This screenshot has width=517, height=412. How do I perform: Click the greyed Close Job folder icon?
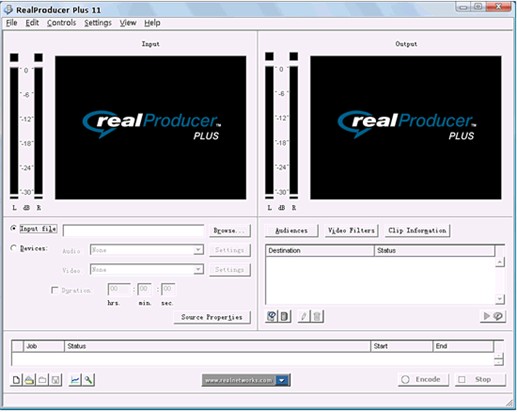pyautogui.click(x=42, y=380)
